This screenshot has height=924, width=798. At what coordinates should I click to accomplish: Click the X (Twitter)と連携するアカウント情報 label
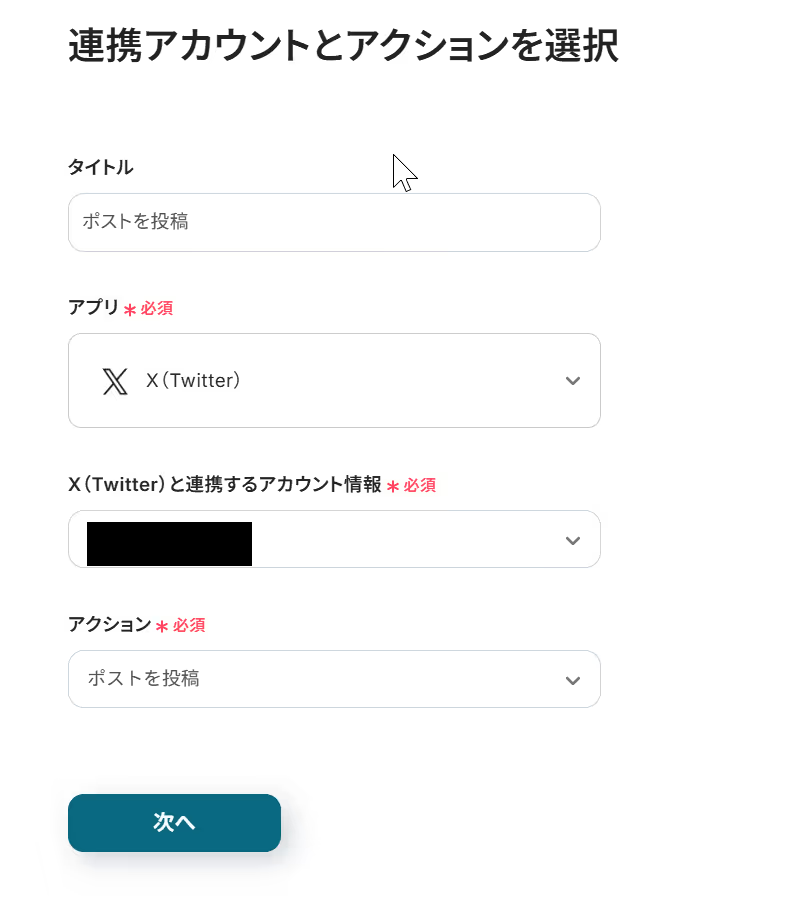(x=225, y=485)
